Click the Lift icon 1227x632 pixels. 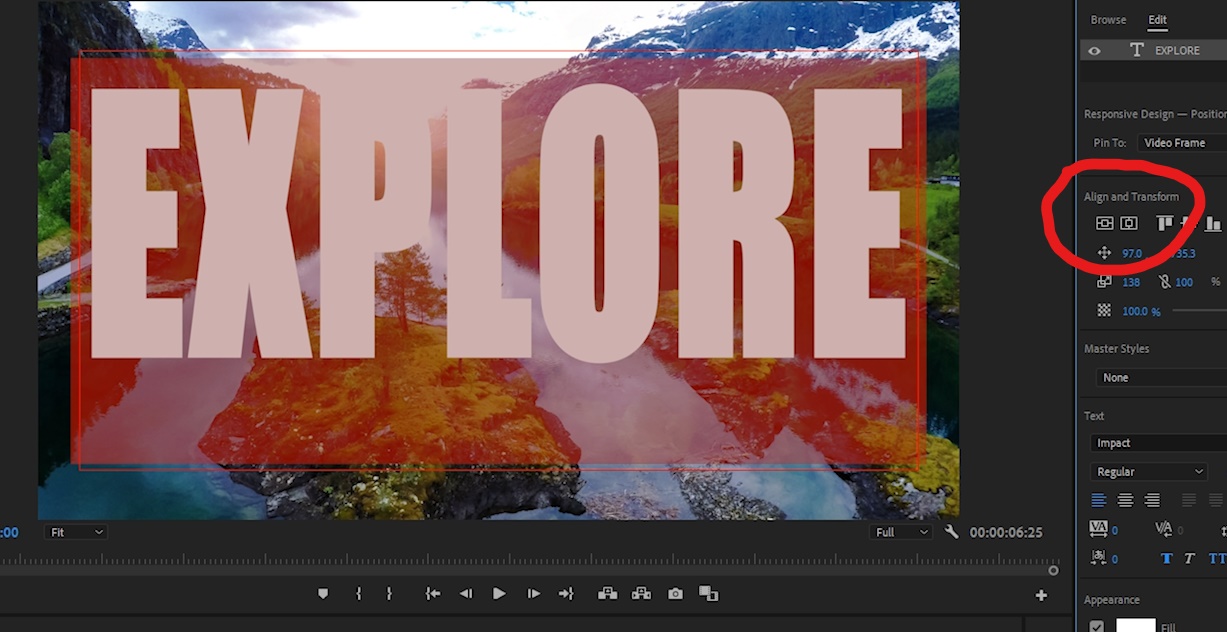(607, 594)
